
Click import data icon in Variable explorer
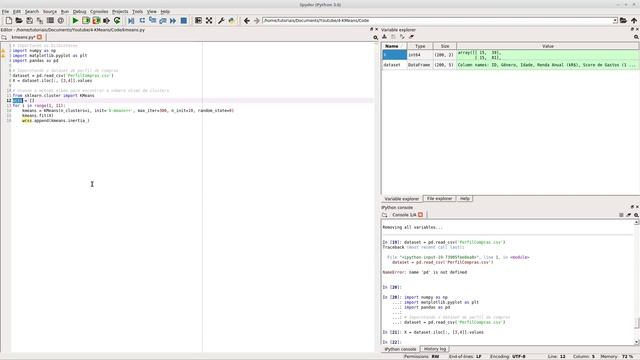tap(384, 37)
